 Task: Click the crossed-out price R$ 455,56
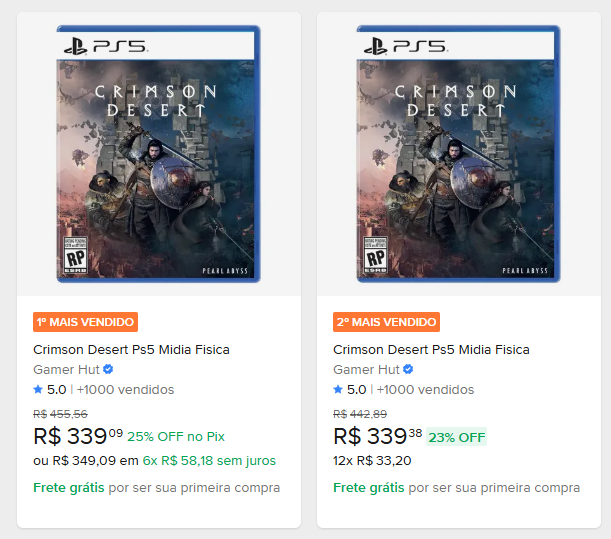60,414
